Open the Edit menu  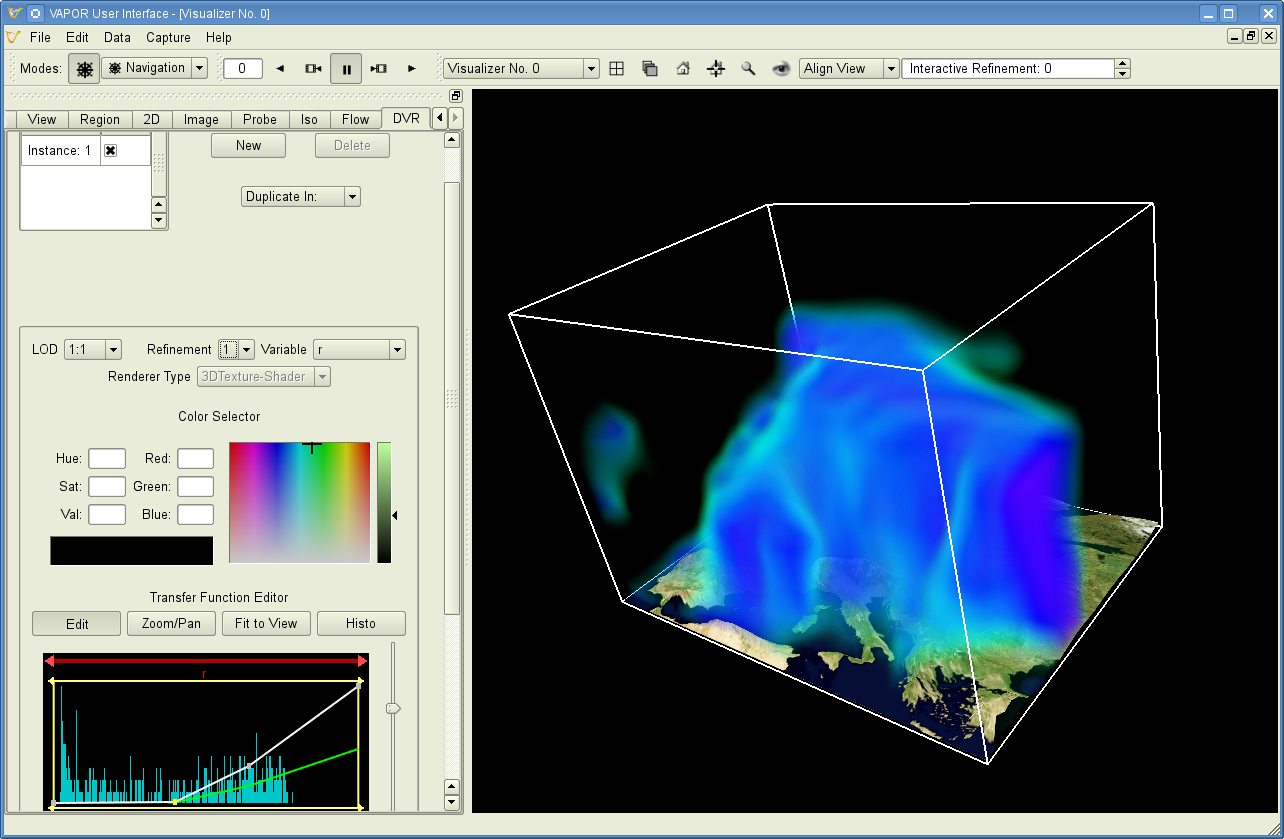pyautogui.click(x=77, y=37)
